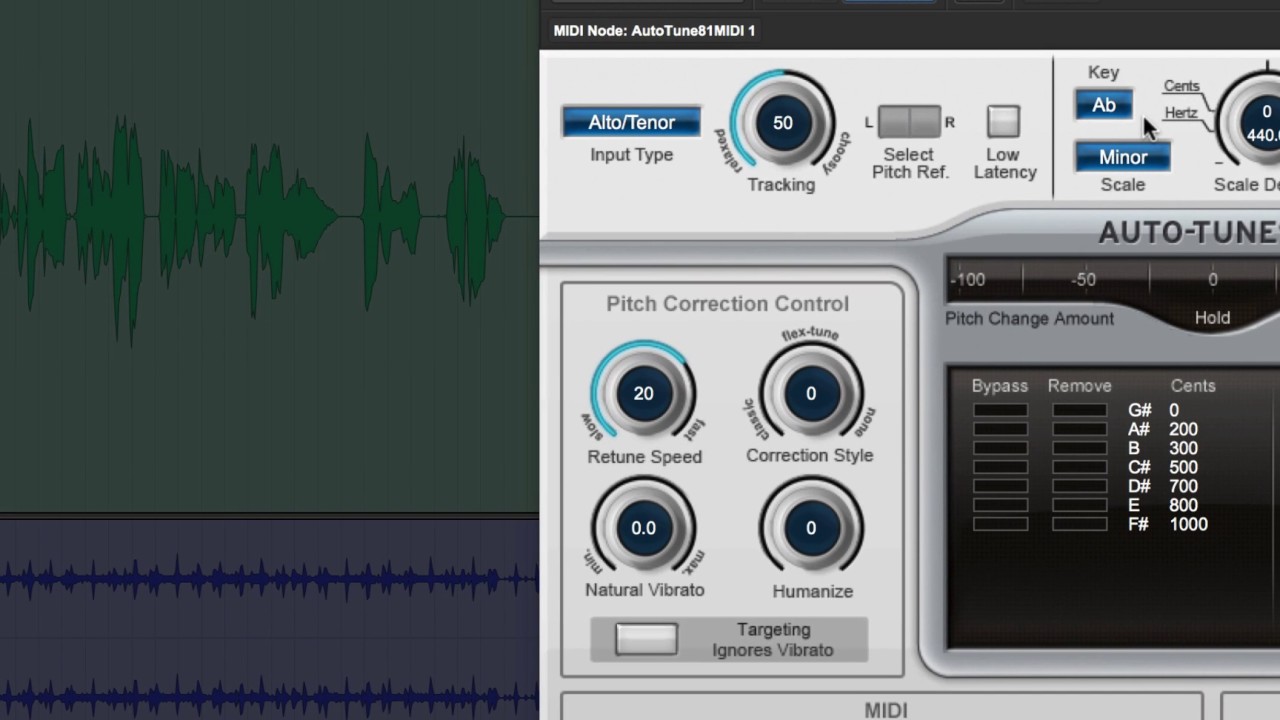The image size is (1280, 720).
Task: Toggle Remove for the E note
Action: point(1079,505)
